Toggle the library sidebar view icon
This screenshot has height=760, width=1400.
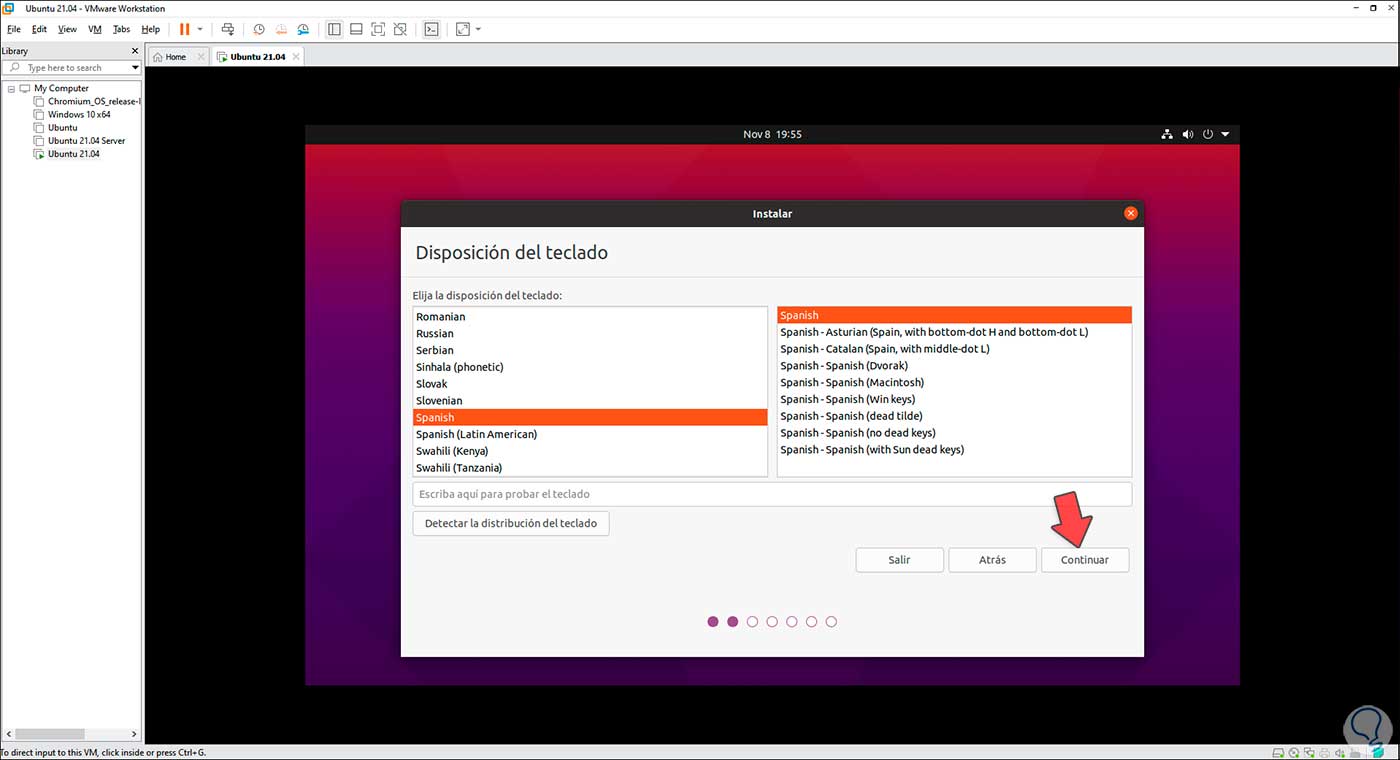click(x=334, y=29)
